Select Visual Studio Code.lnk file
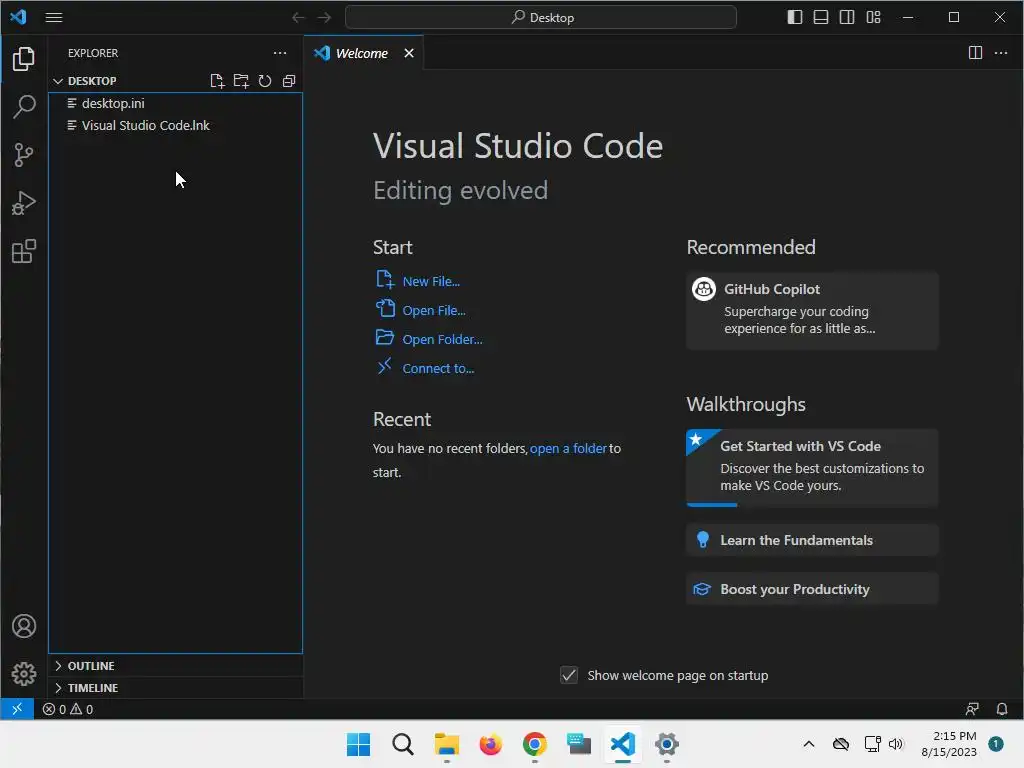The width and height of the screenshot is (1024, 768). pos(175,125)
